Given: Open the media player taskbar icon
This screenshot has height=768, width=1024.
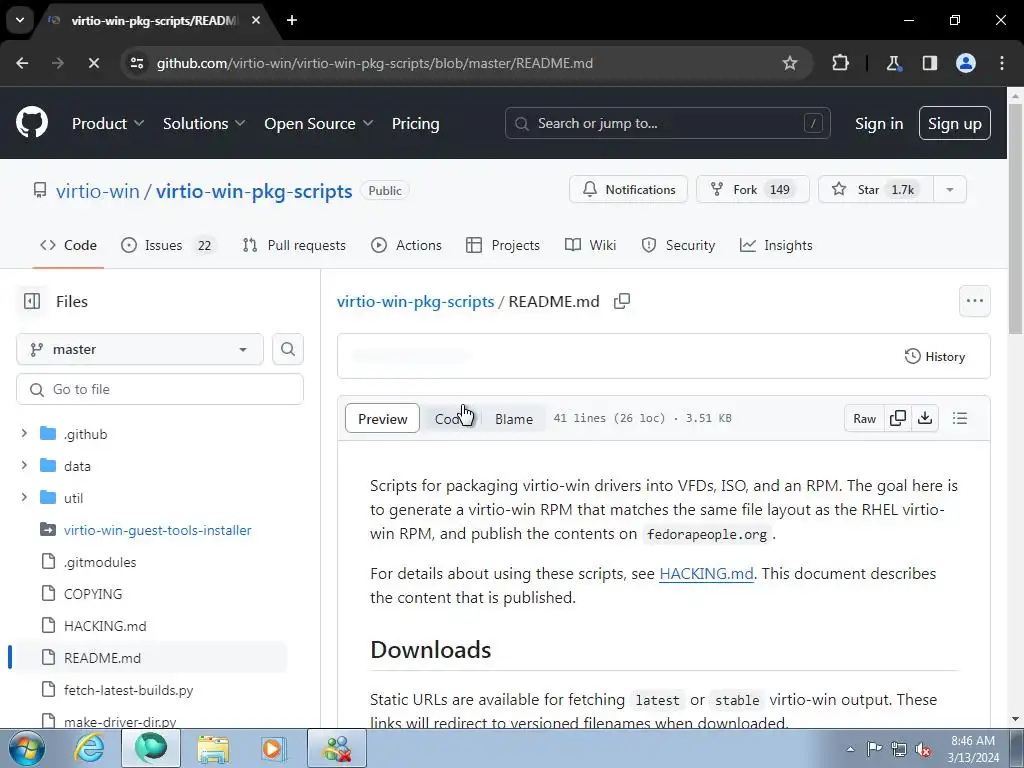Looking at the screenshot, I should coord(273,748).
